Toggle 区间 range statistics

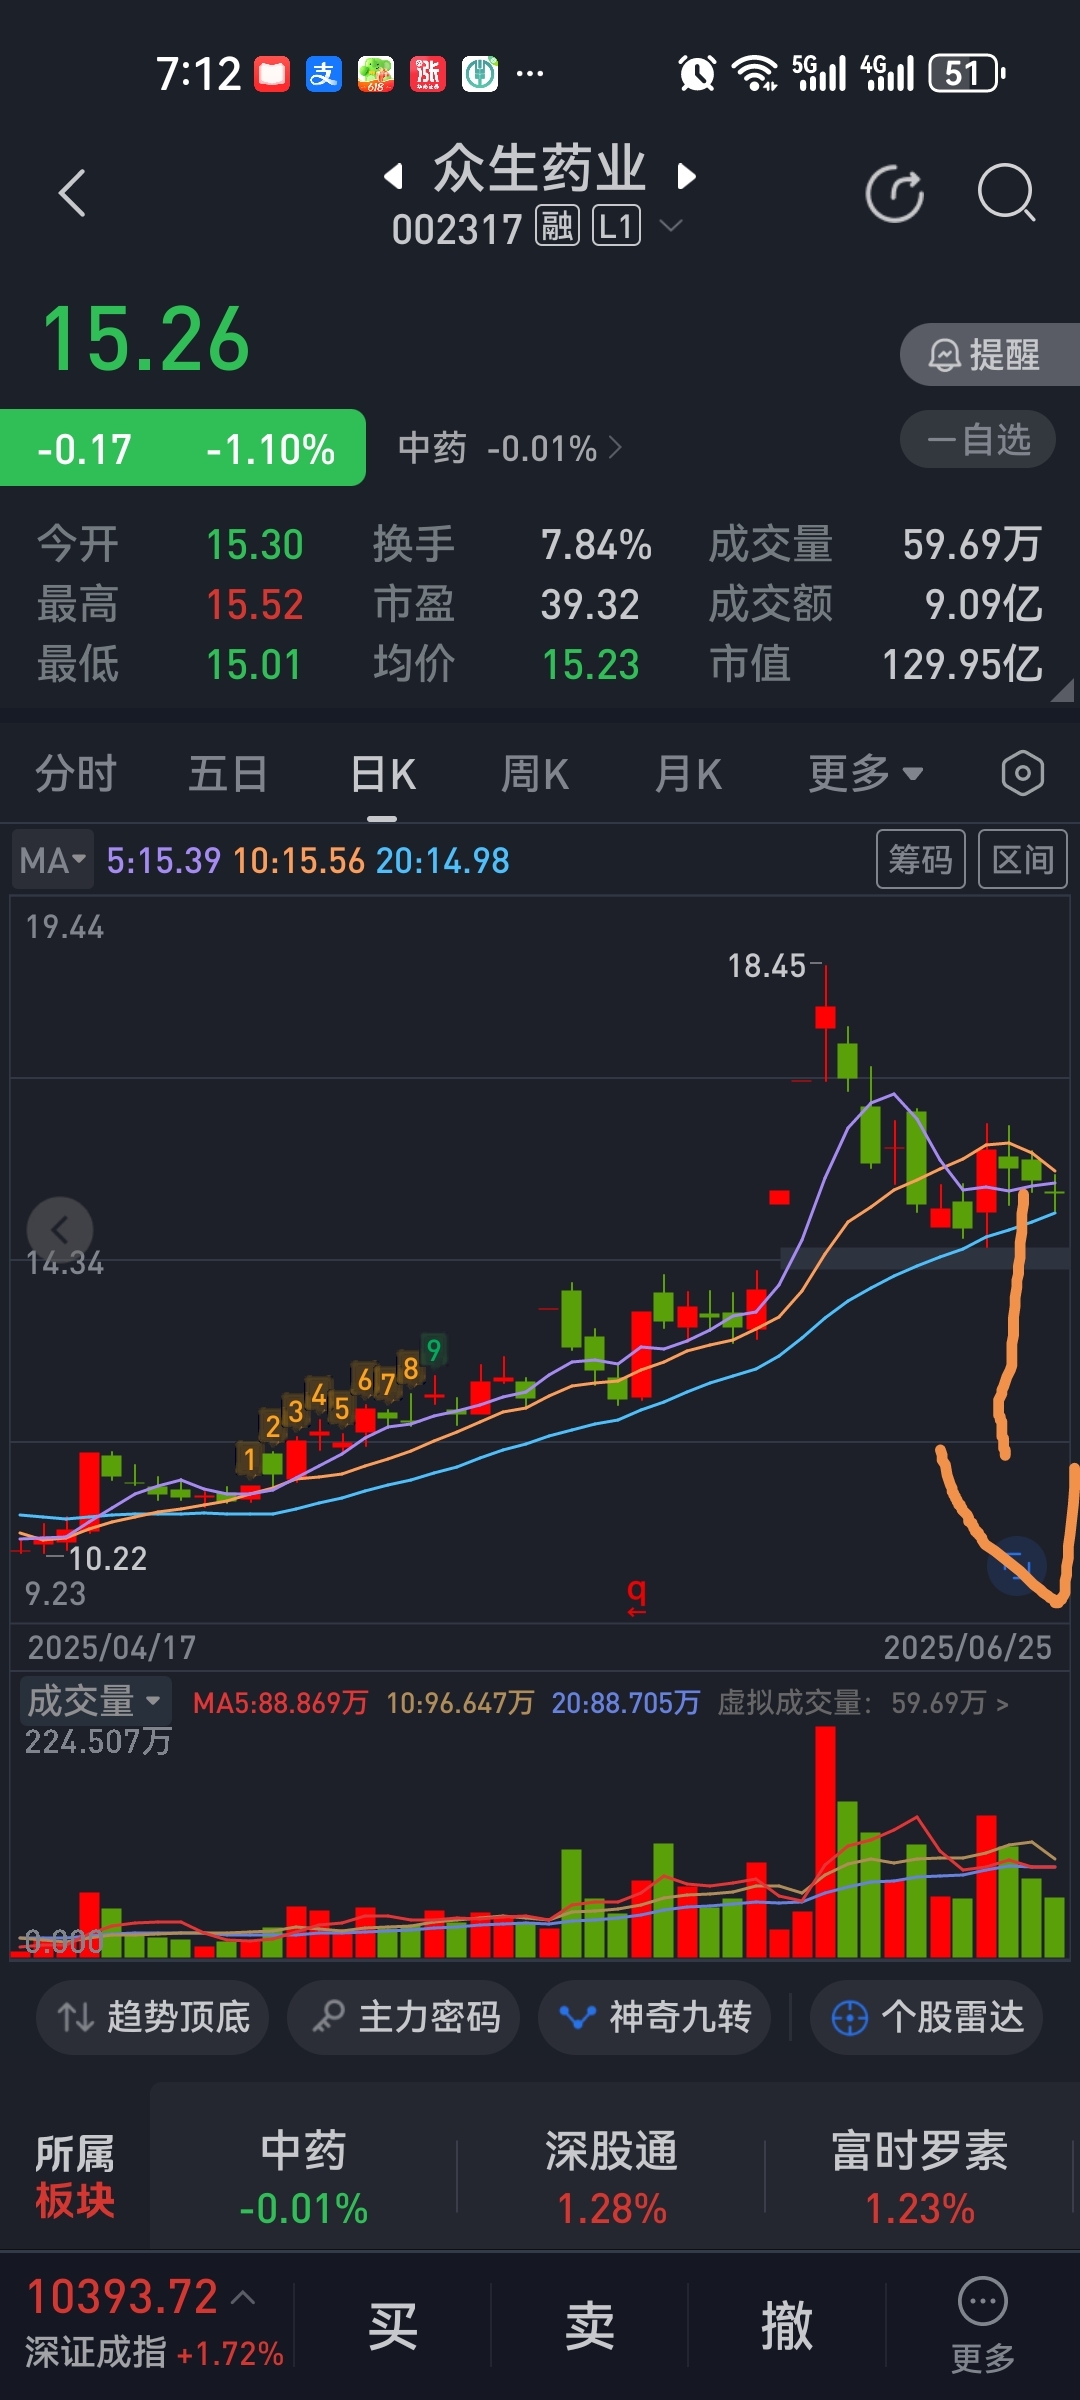coord(1023,859)
